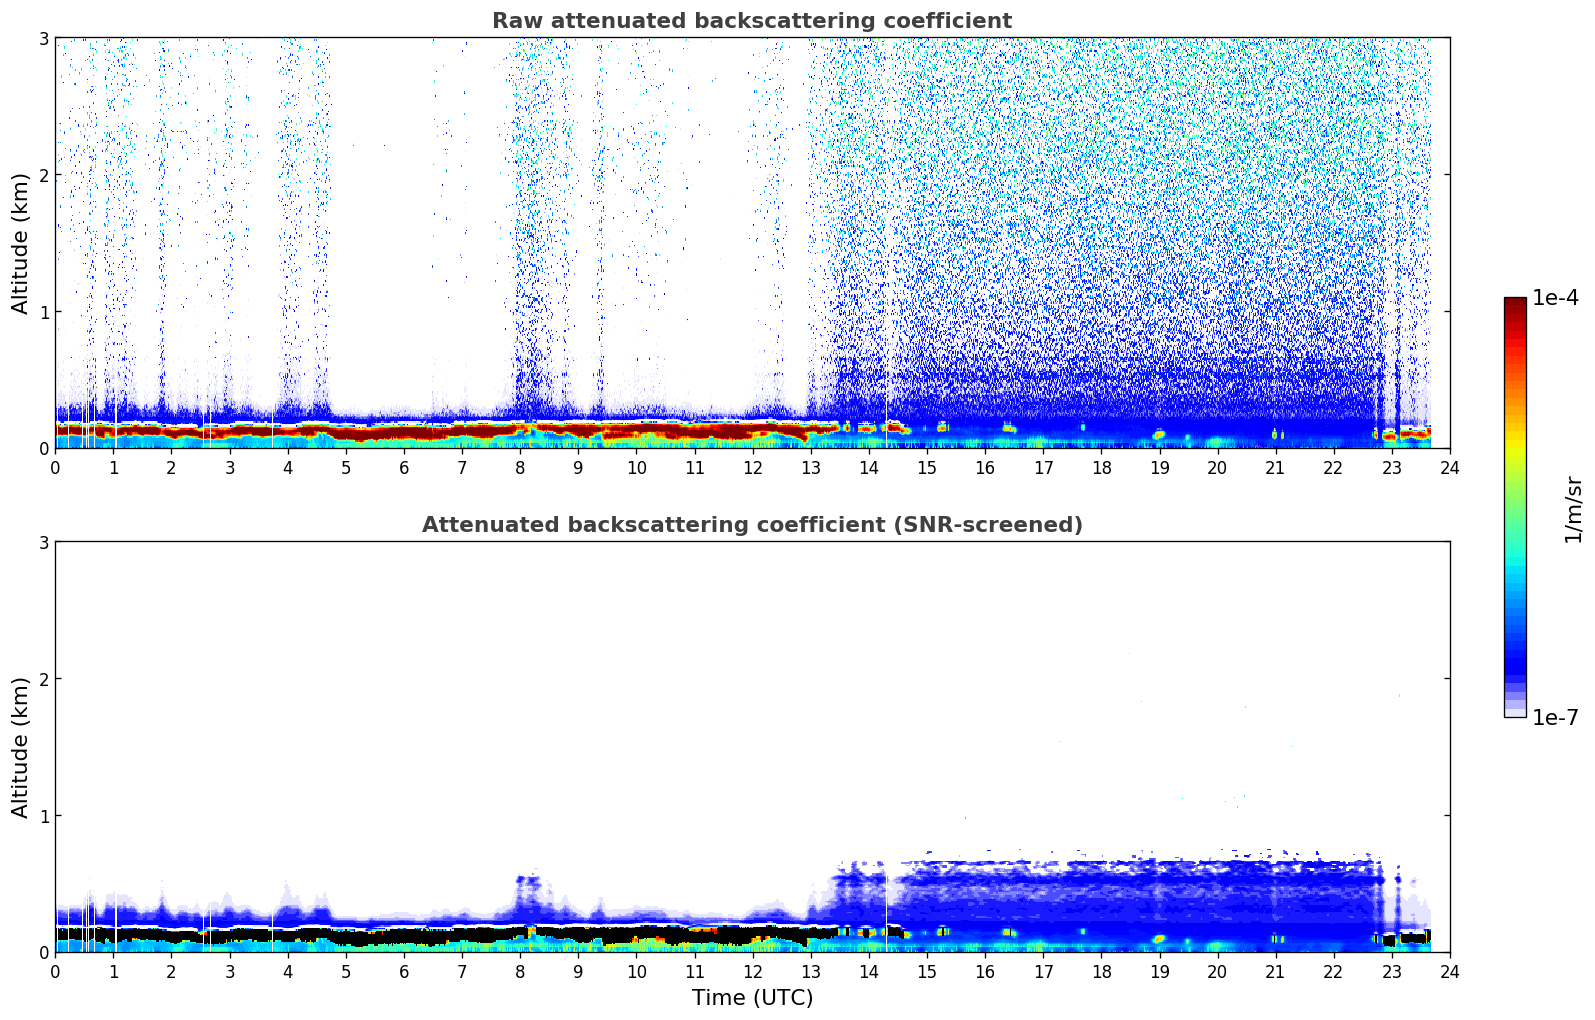Click the dark red layer in top plot
Screen dimensions: 1595x1020
[x=400, y=432]
